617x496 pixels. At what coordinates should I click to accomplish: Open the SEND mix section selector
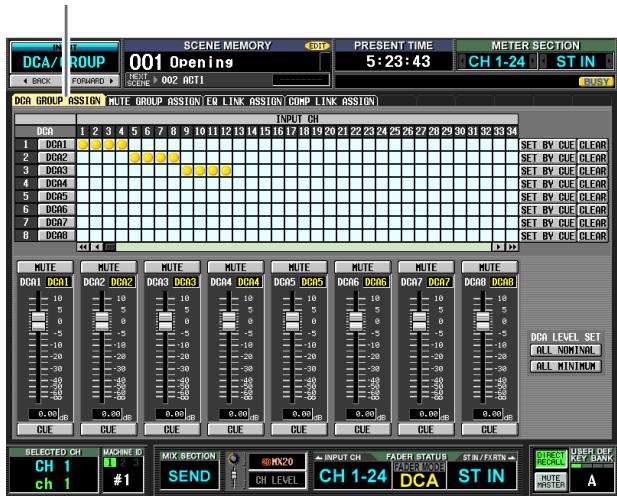pos(189,476)
